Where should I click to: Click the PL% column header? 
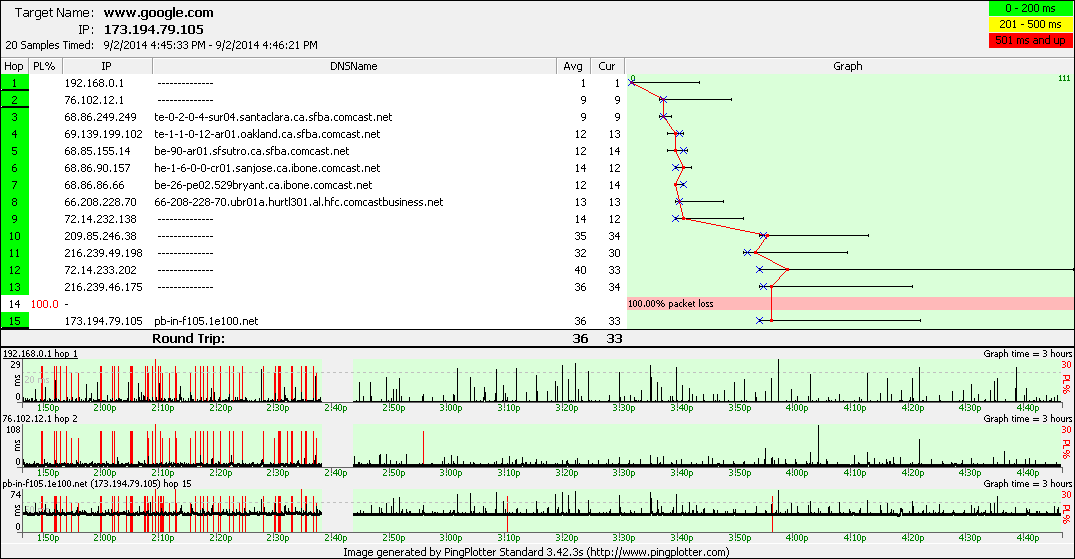[x=44, y=66]
